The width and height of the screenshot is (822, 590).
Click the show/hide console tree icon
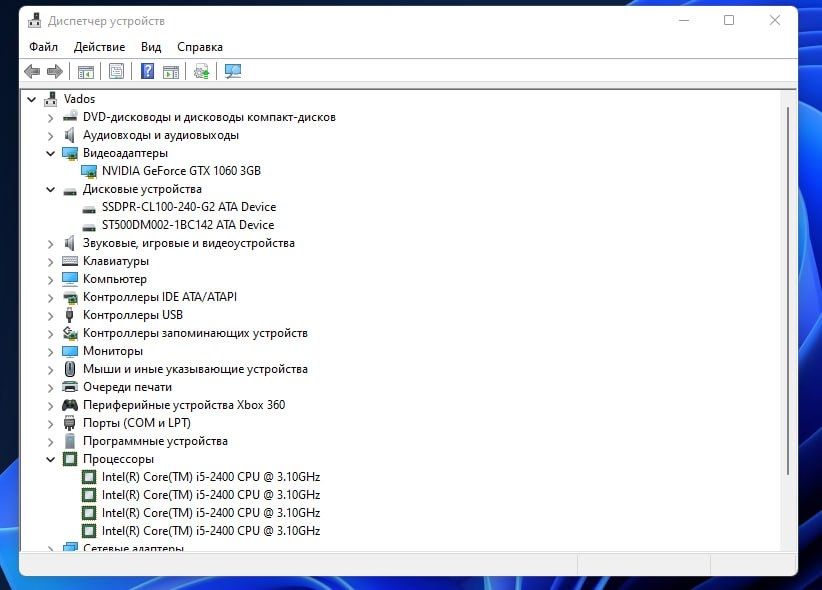86,71
